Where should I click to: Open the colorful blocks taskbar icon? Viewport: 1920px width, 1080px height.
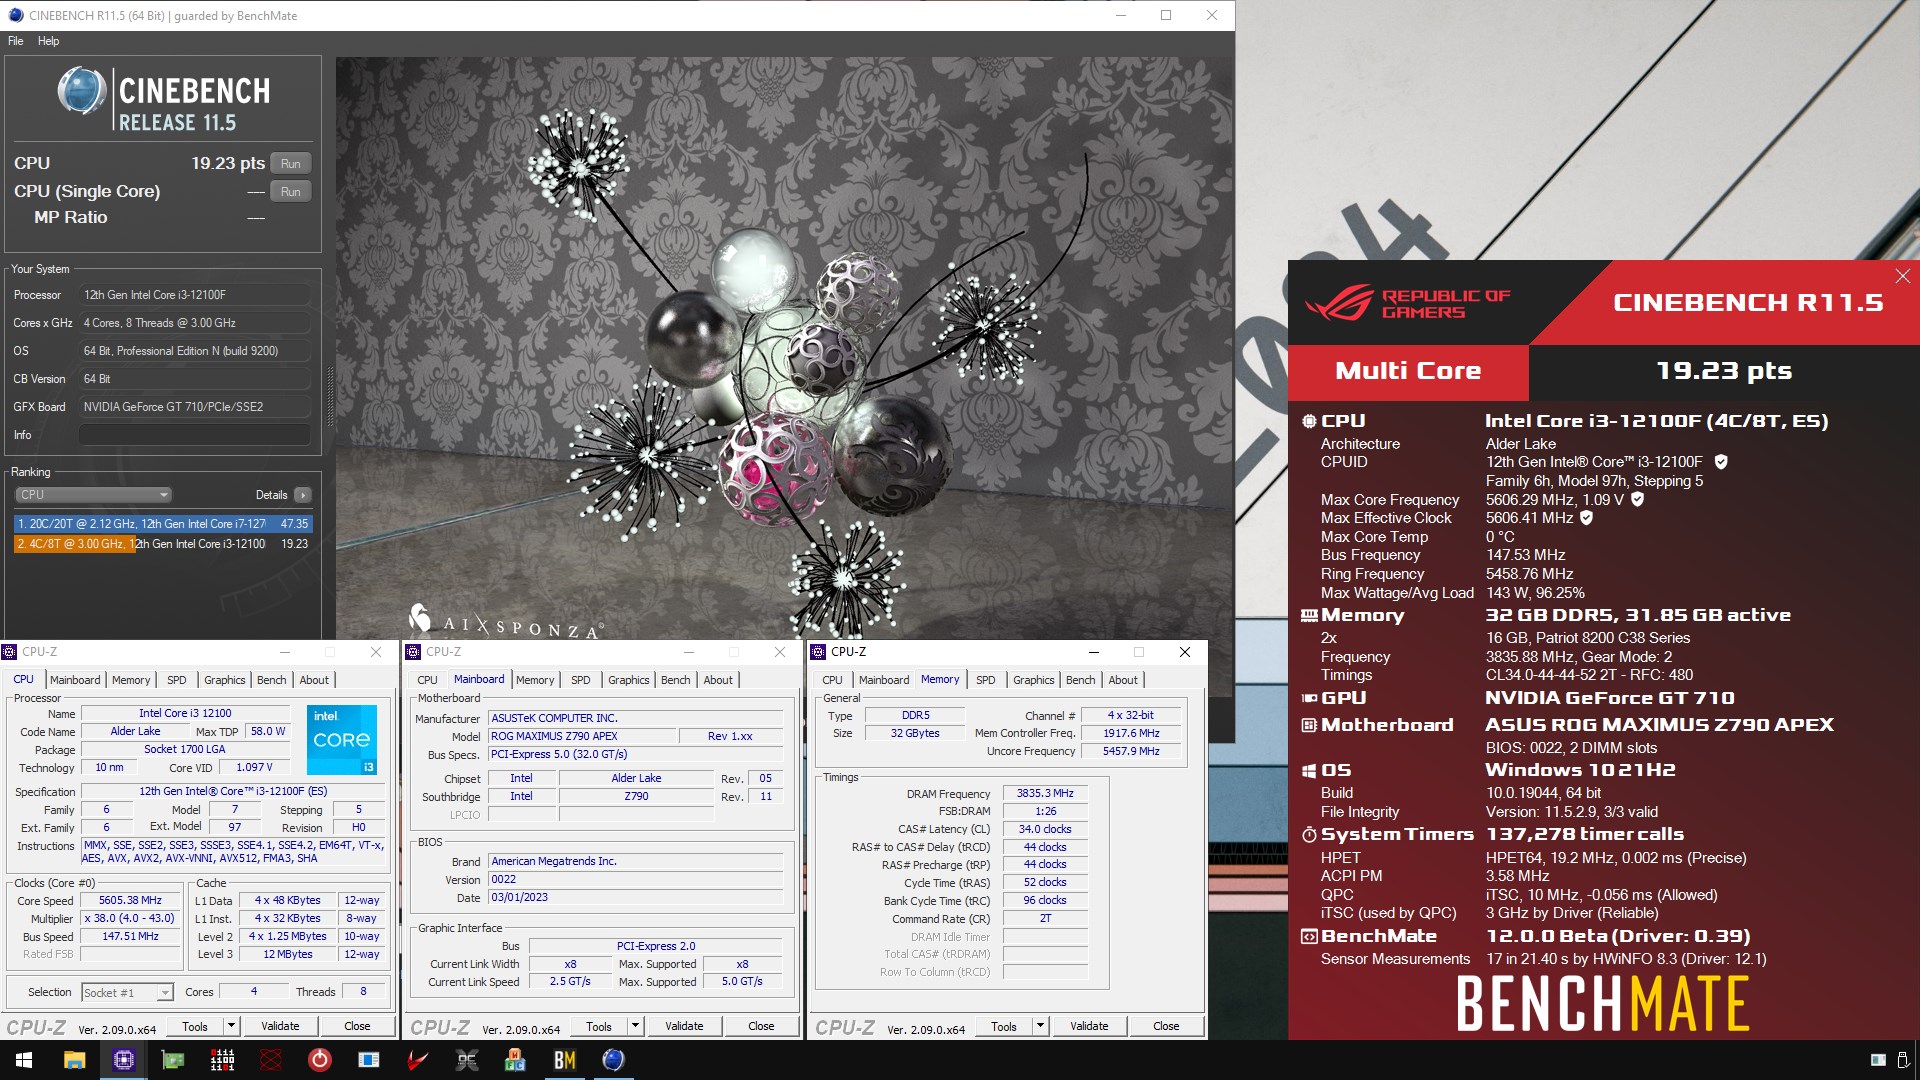pos(515,1060)
